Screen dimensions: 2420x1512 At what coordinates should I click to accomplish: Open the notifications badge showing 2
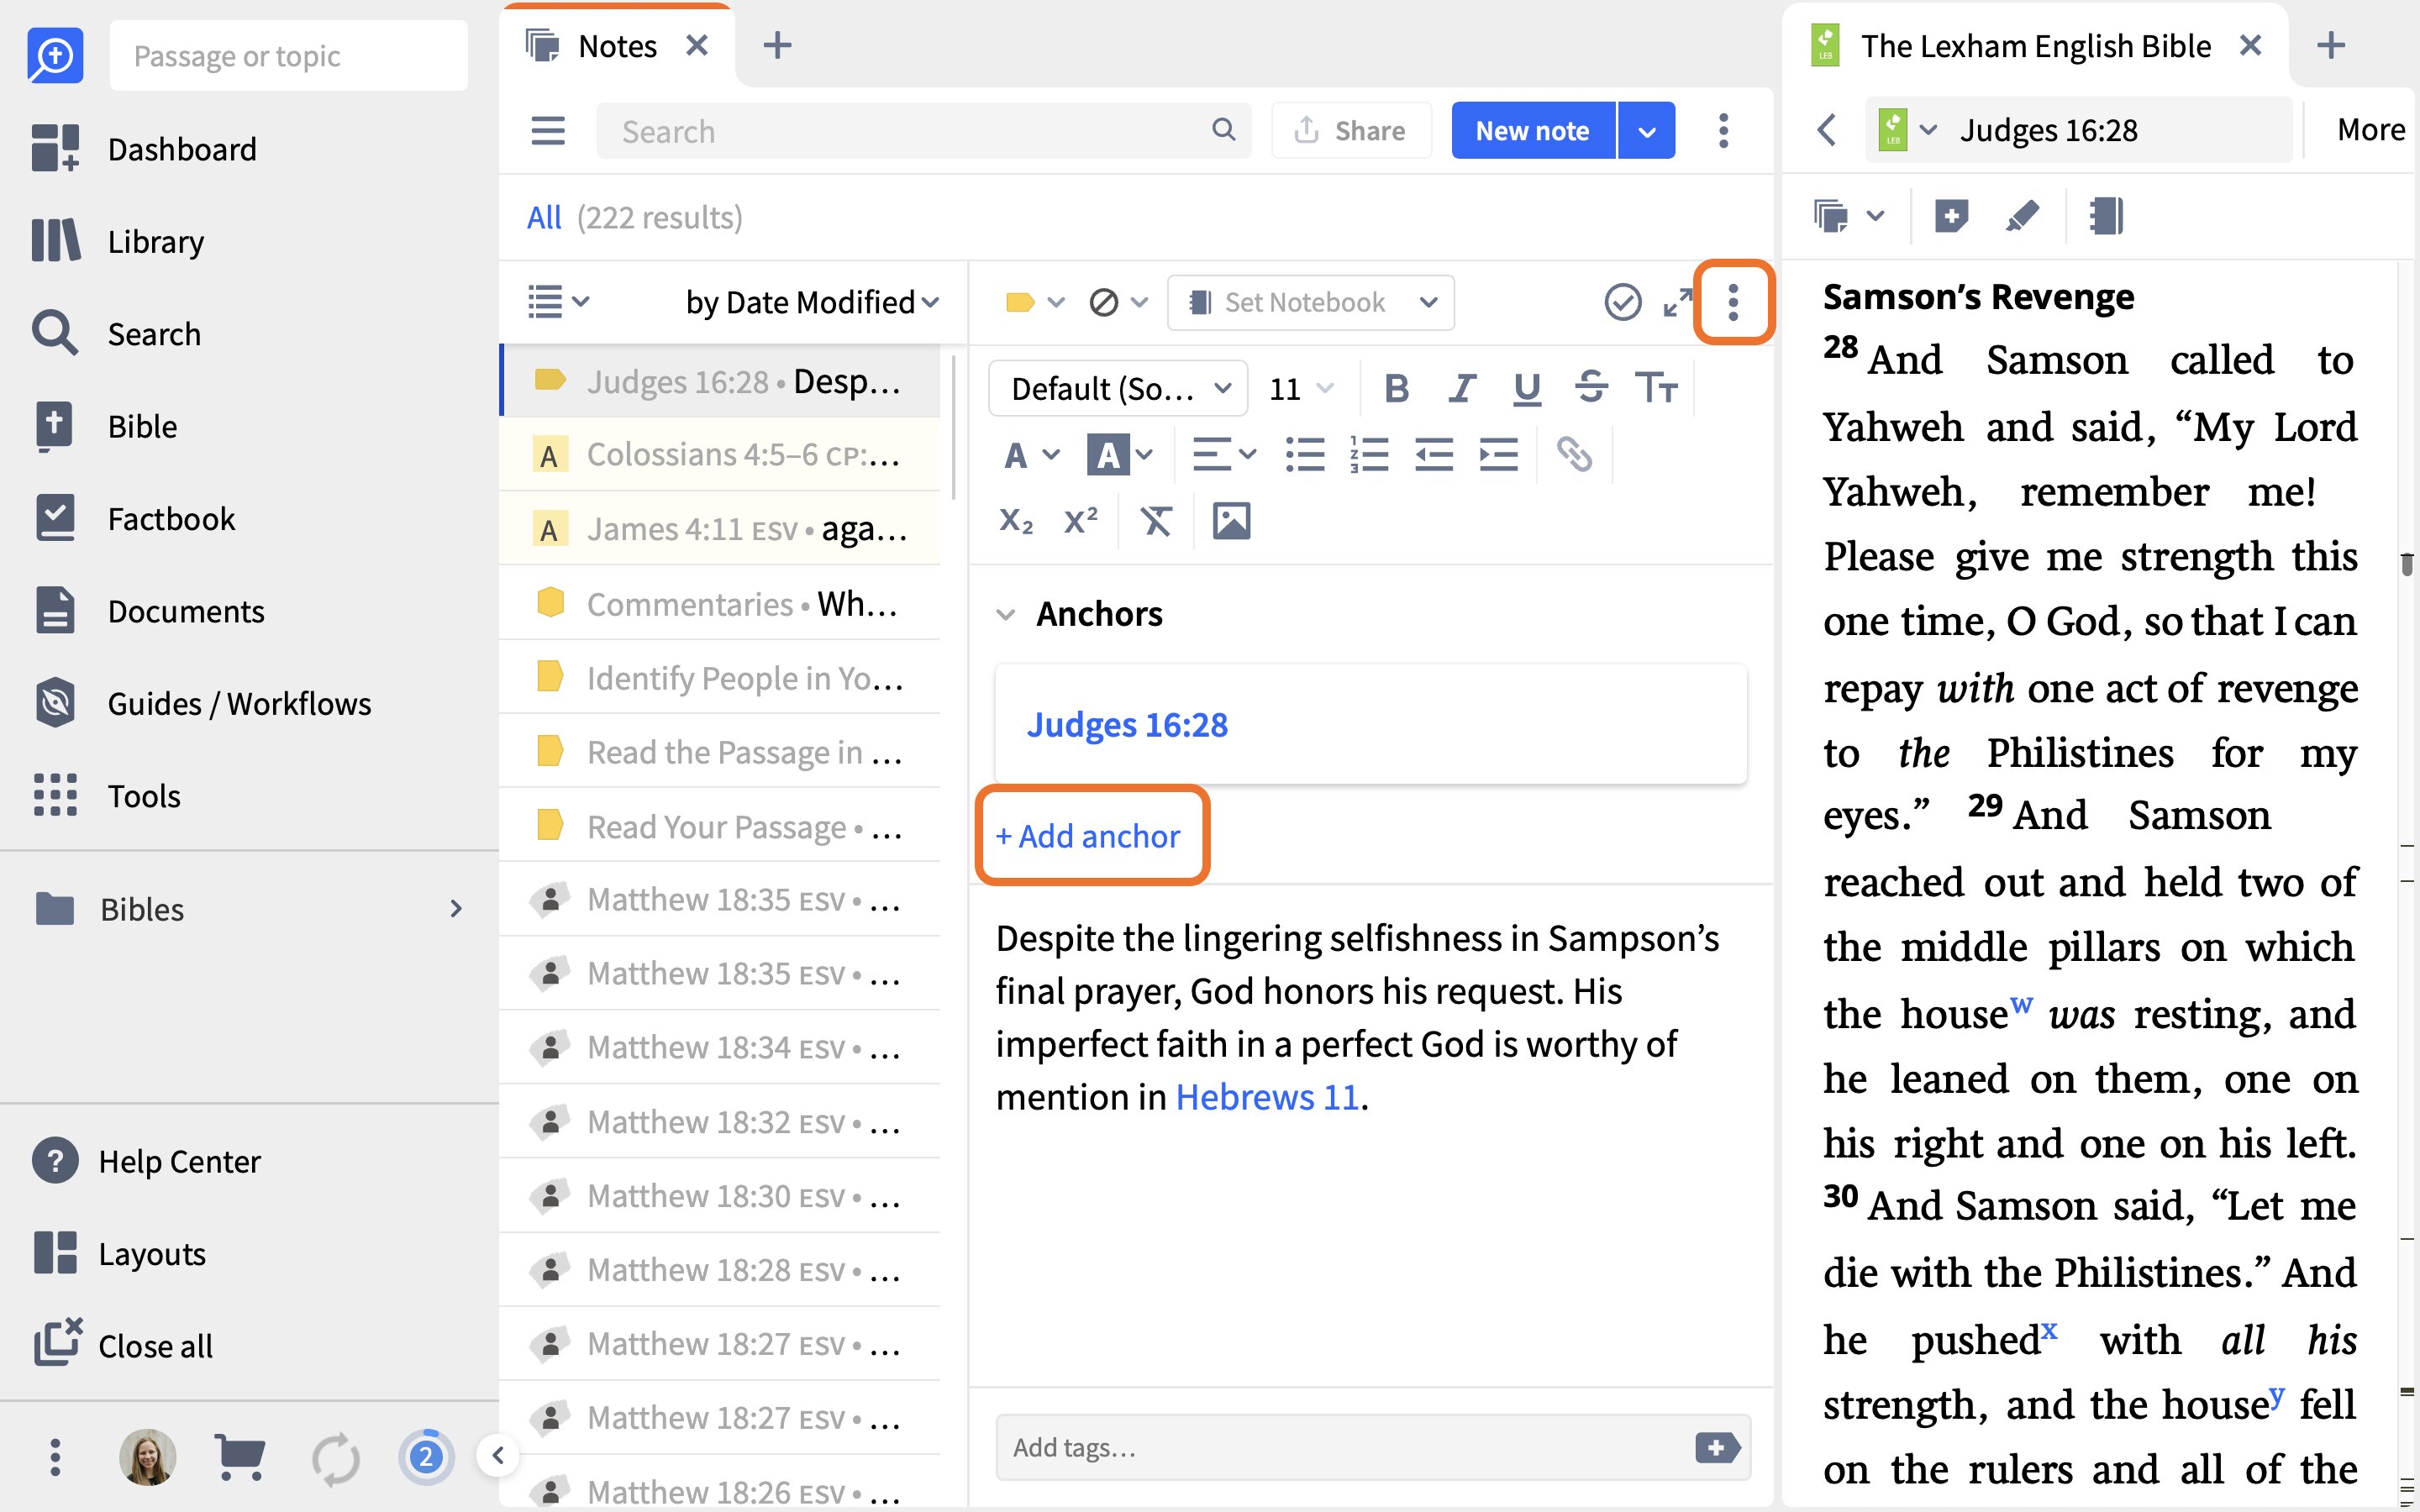click(426, 1457)
